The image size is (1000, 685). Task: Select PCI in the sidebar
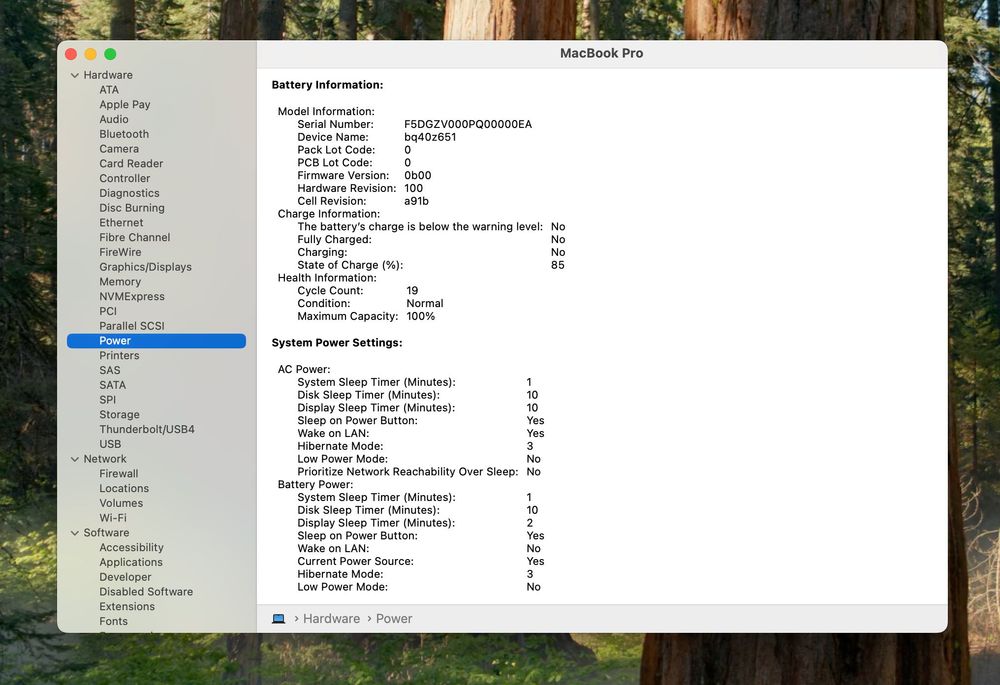[108, 311]
